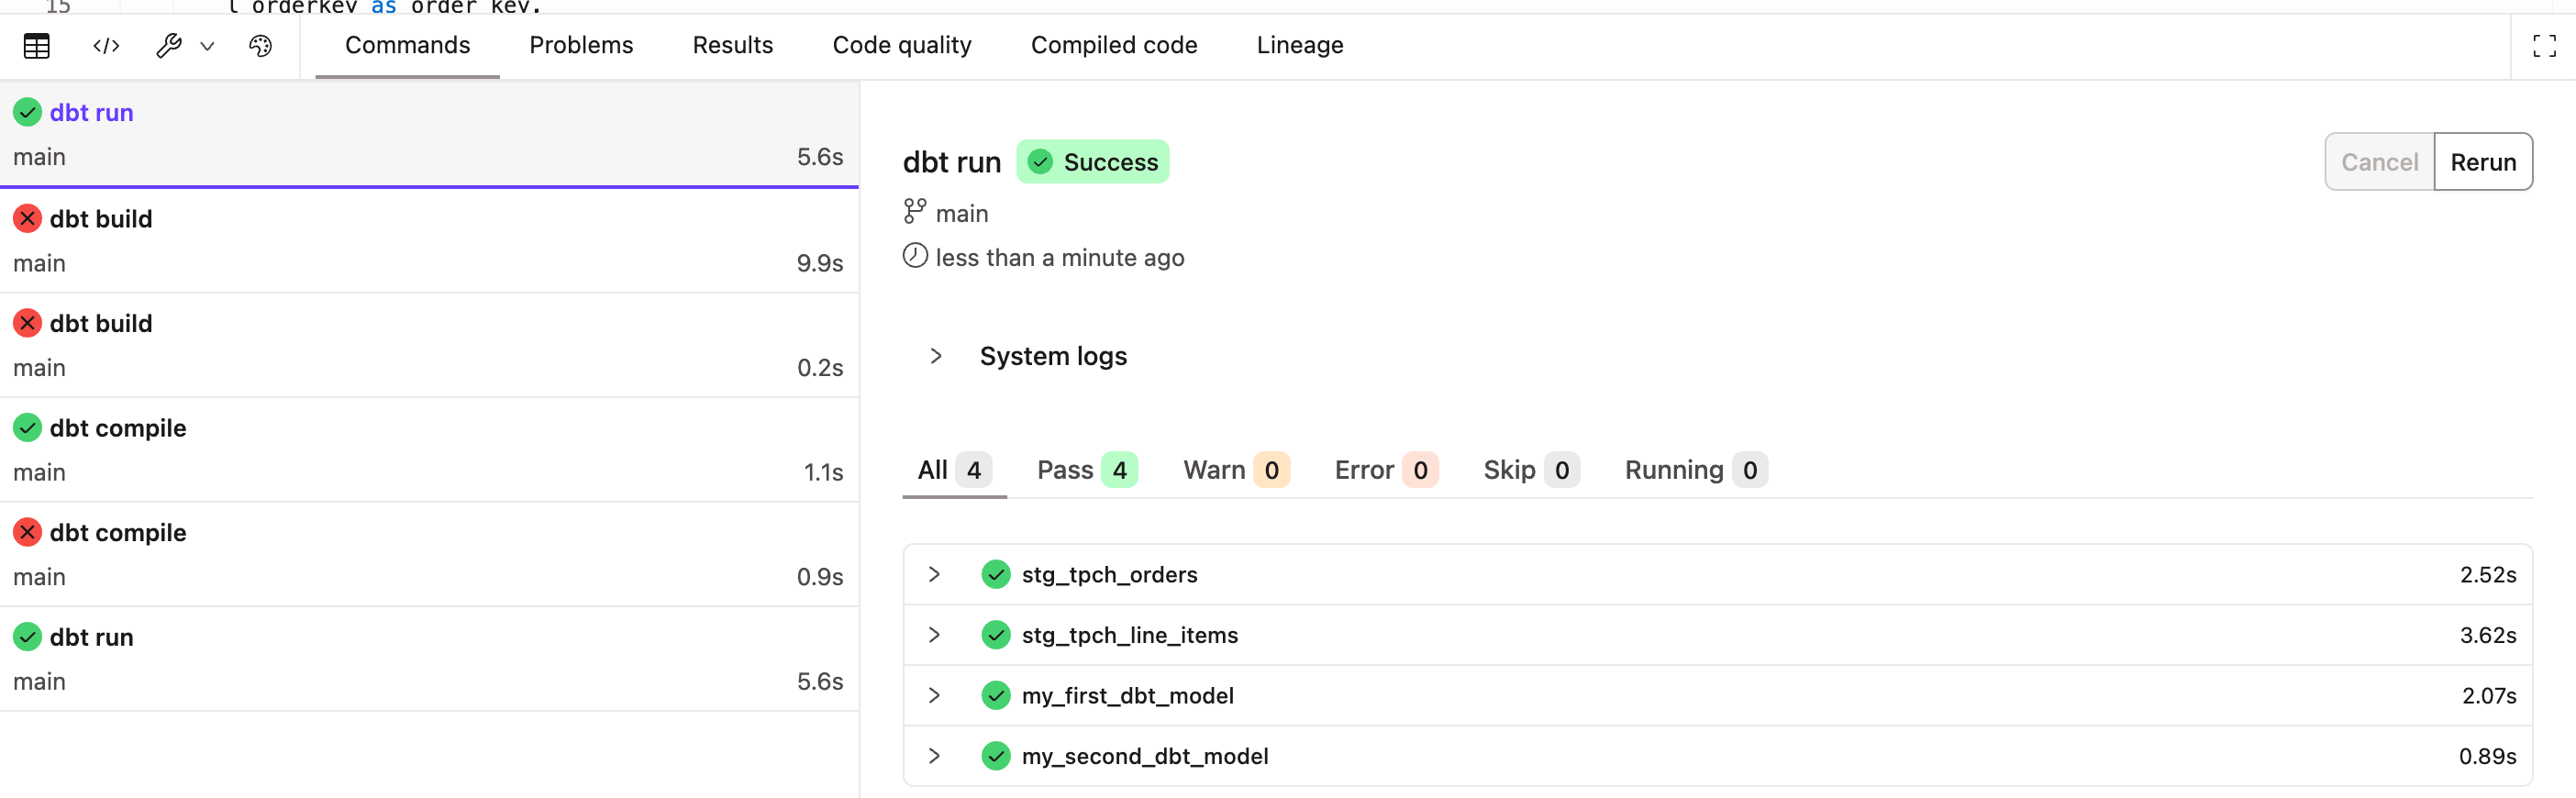
Task: Select the dbt compile command that took 1.1s
Action: pyautogui.click(x=429, y=450)
